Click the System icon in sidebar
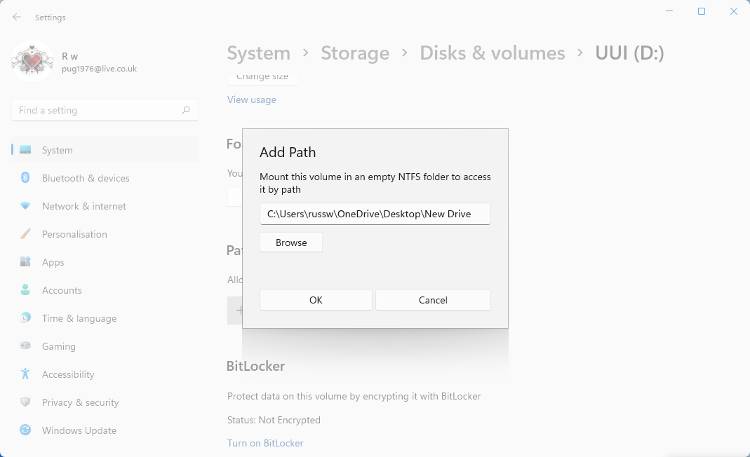The height and width of the screenshot is (457, 750). [25, 150]
